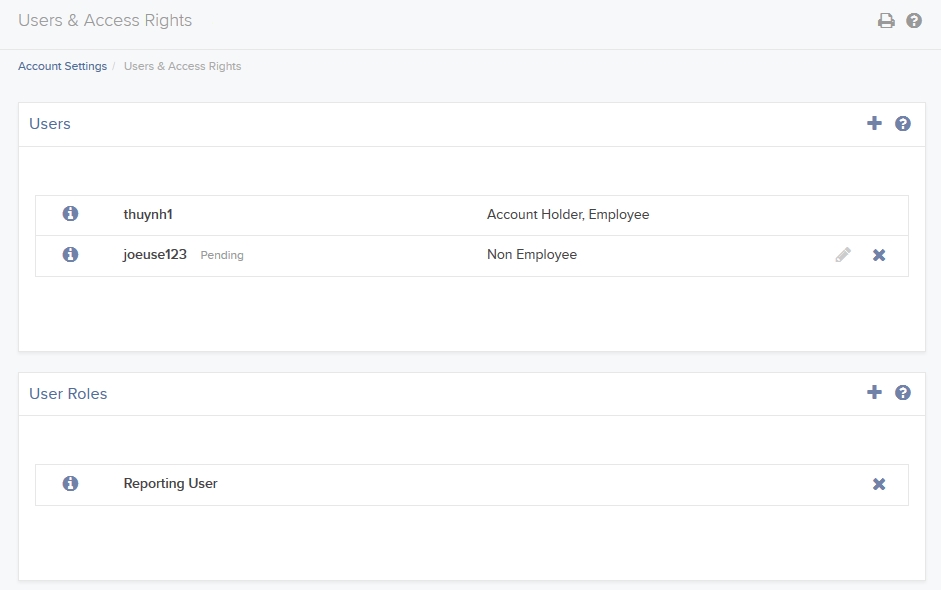Image resolution: width=941 pixels, height=590 pixels.
Task: View info icon for thuynh1
Action: (70, 214)
